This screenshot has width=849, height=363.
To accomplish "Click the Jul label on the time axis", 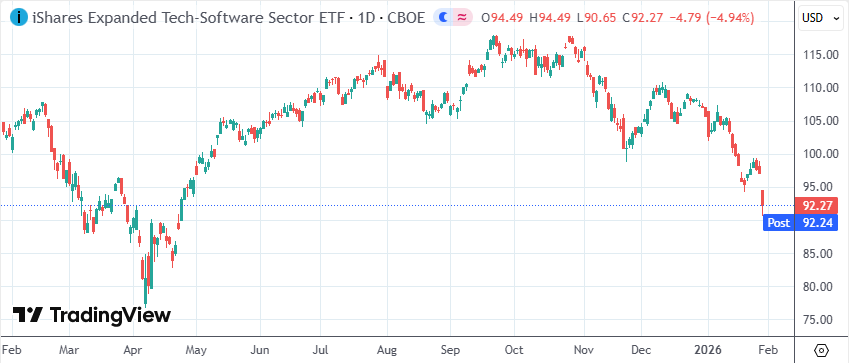I will pos(319,350).
